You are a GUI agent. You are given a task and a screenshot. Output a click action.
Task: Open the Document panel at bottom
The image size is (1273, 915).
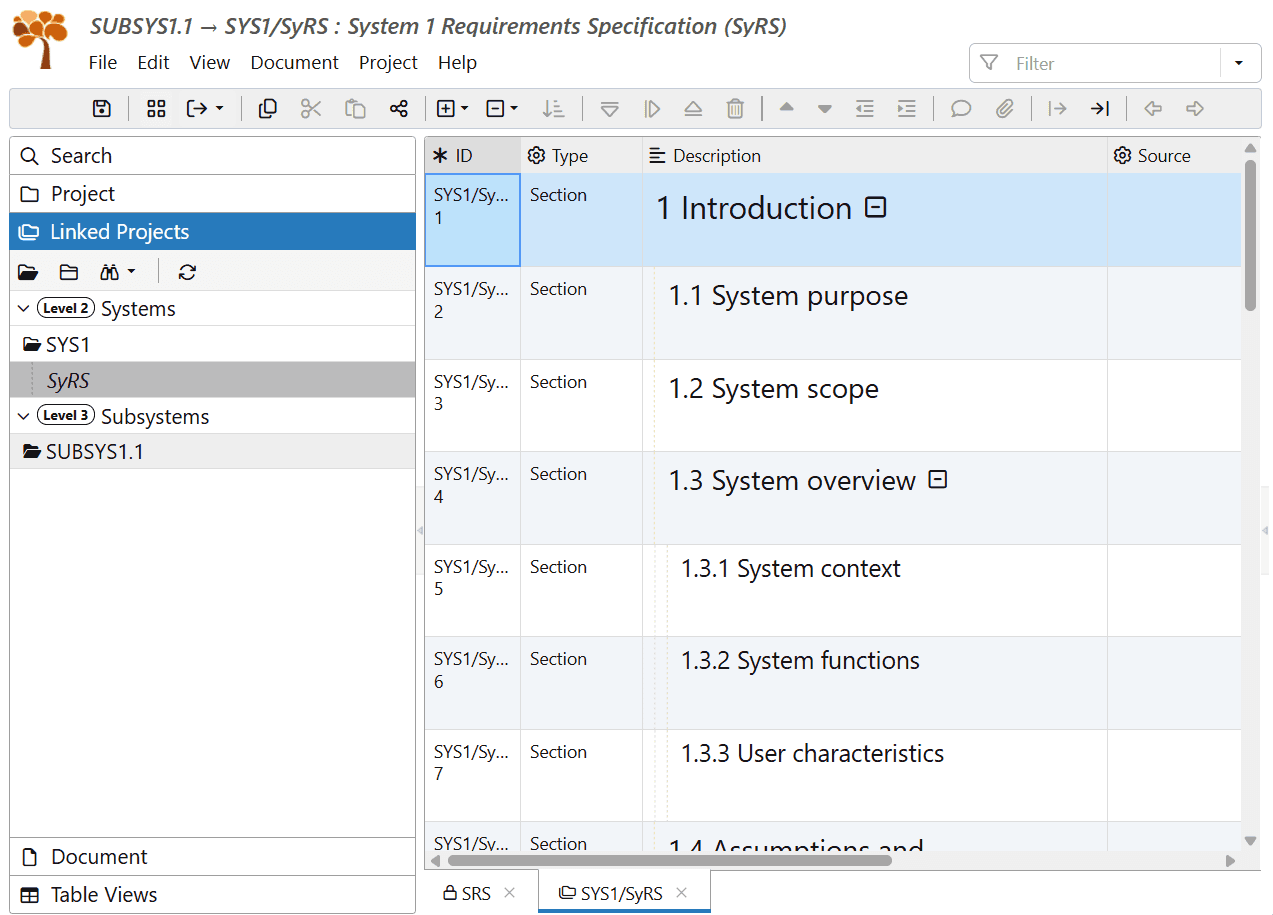[212, 857]
